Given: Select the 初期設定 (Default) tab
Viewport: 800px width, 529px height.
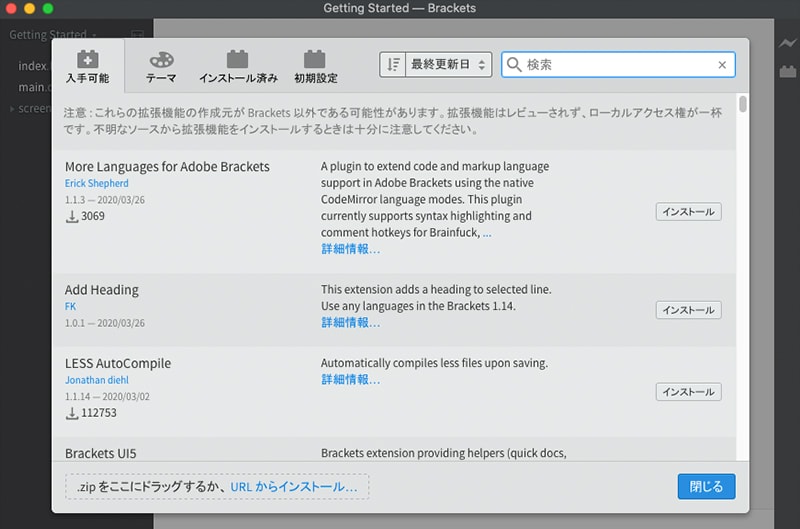Looking at the screenshot, I should click(x=315, y=67).
